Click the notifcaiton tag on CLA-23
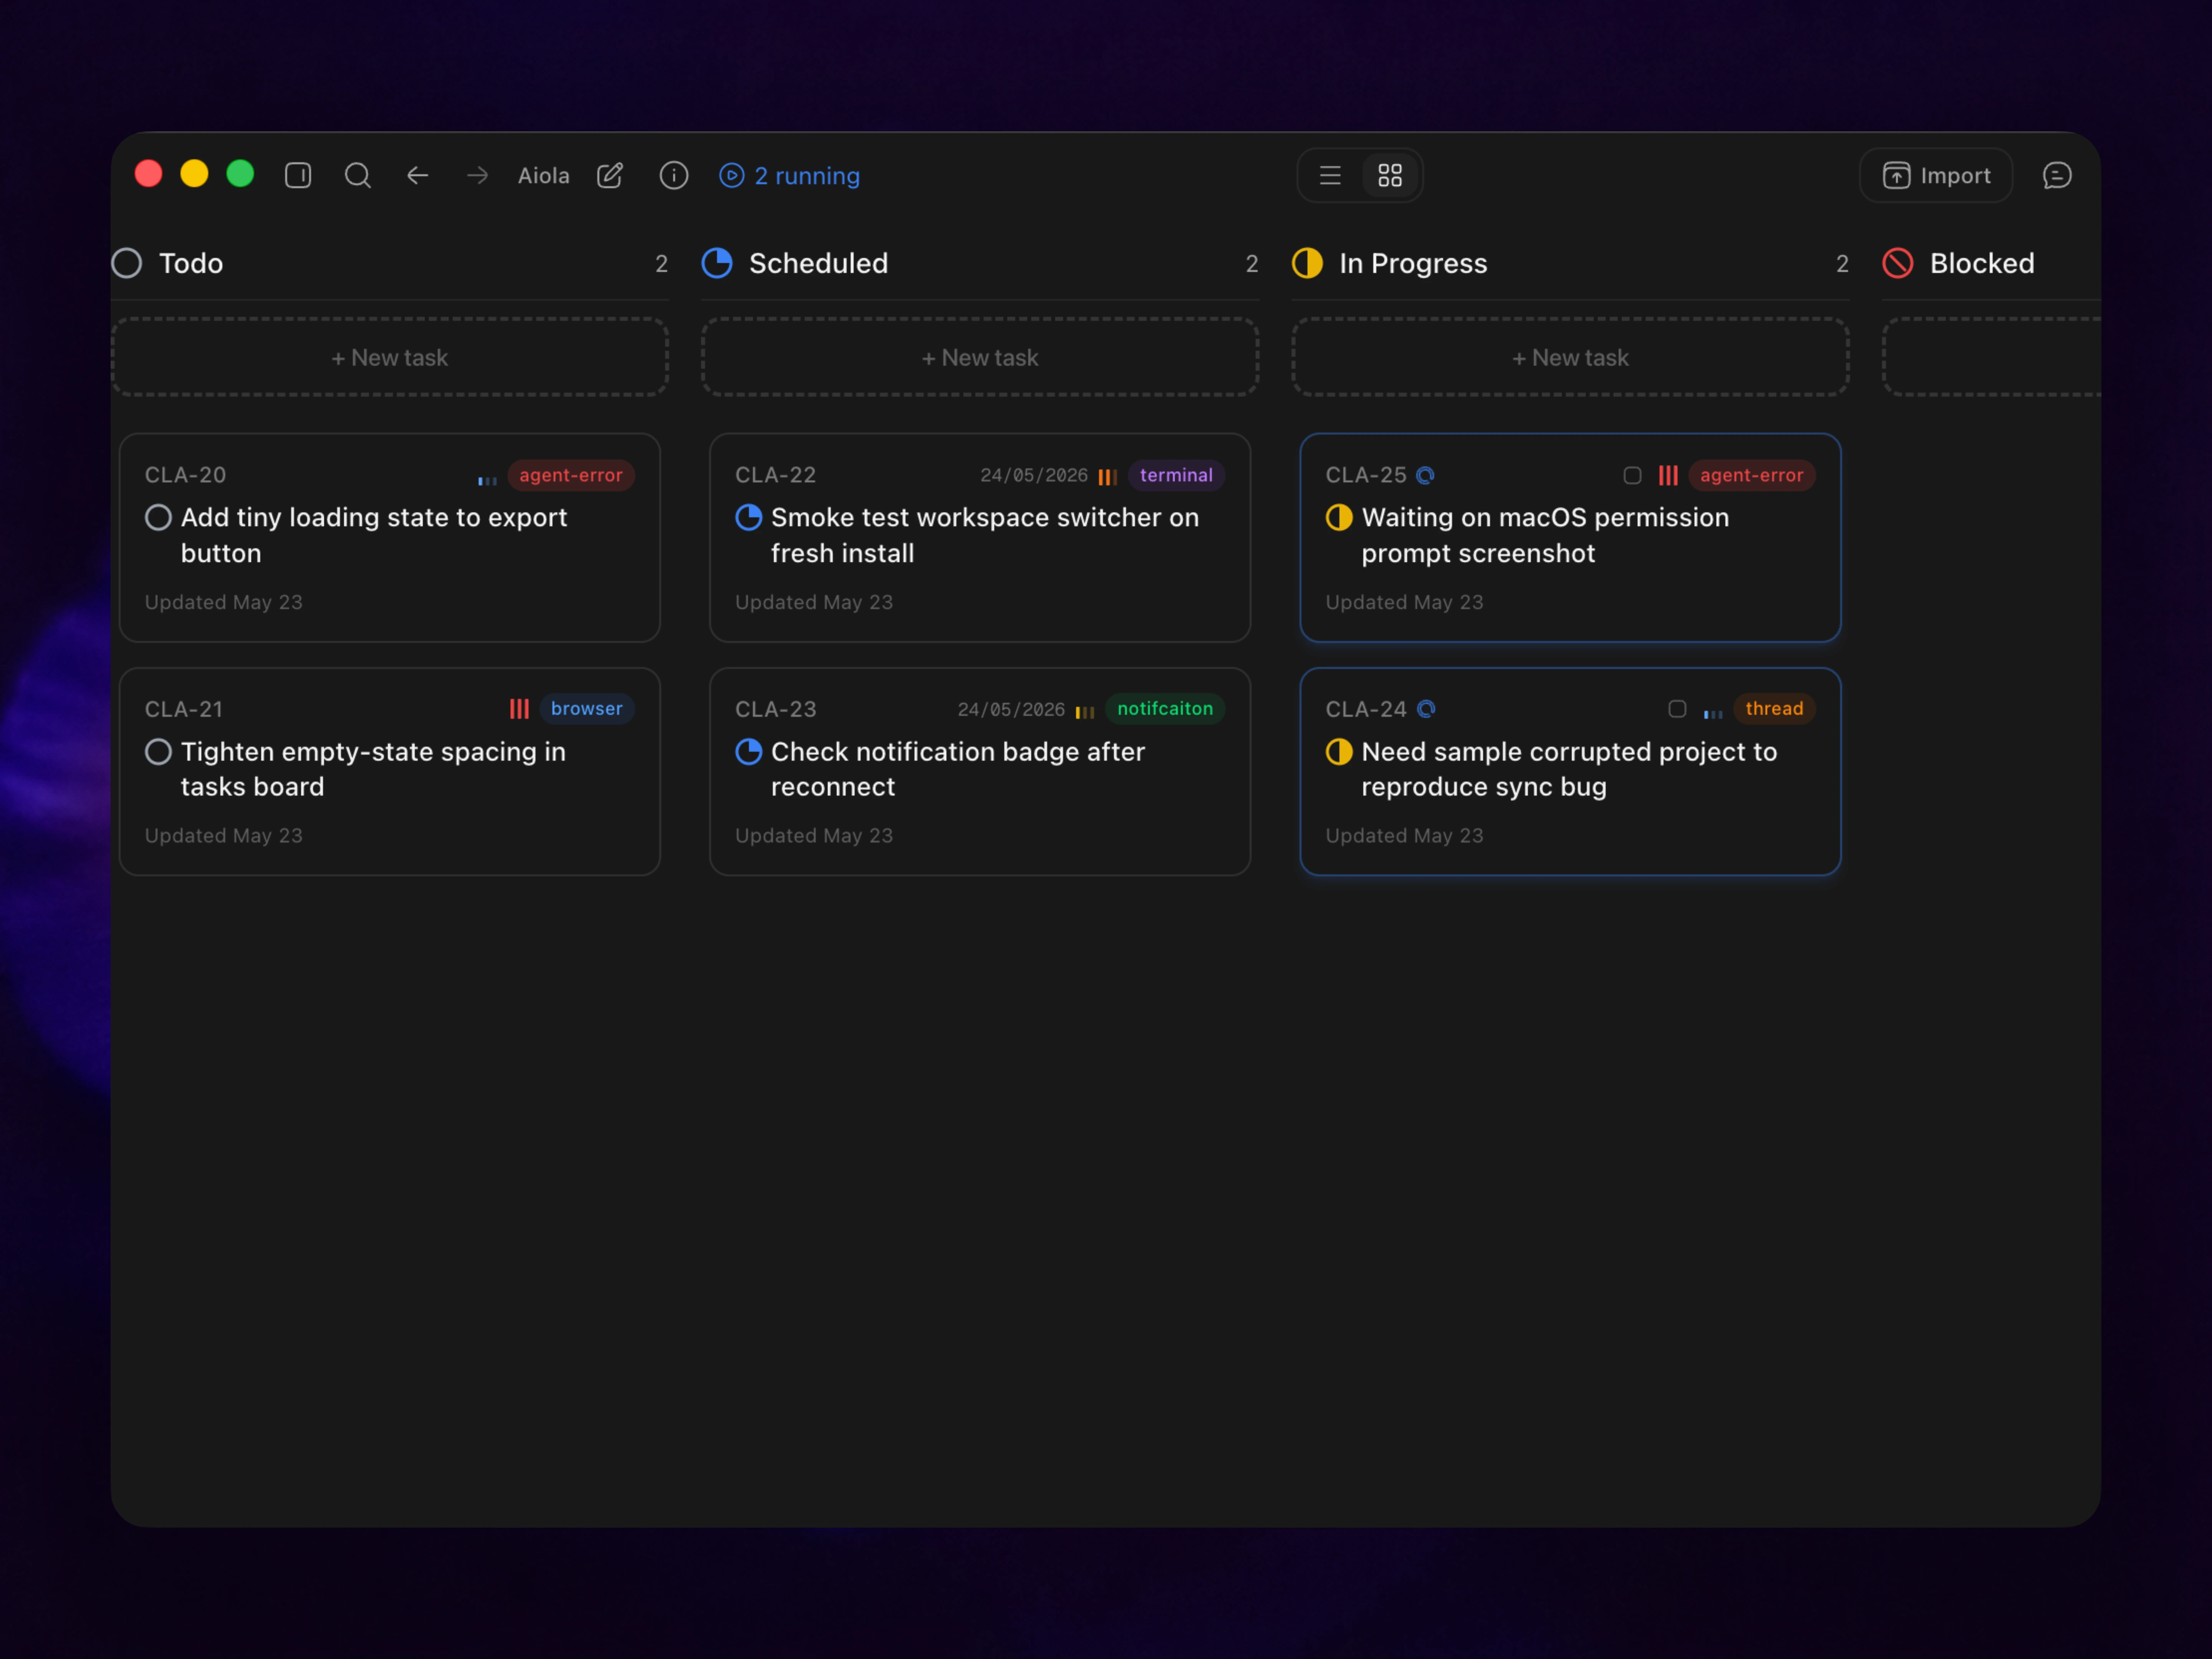Screen dimensions: 2212x1659 (1165, 708)
